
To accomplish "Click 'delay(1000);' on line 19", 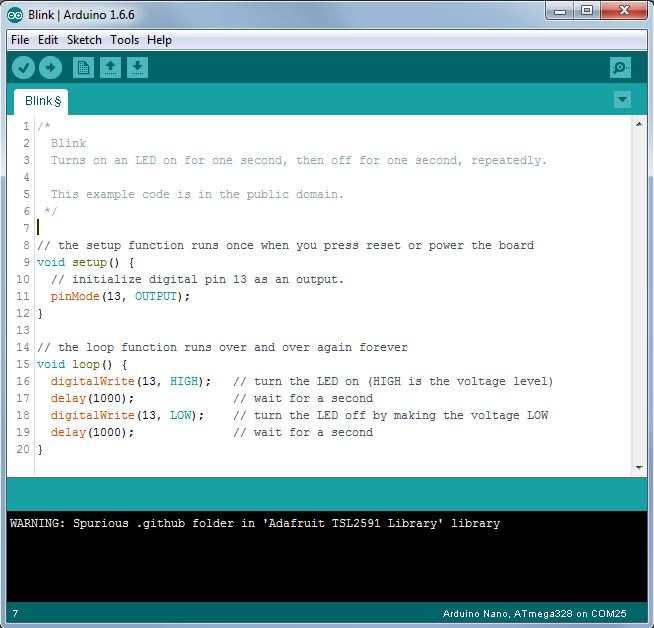I will coord(92,432).
